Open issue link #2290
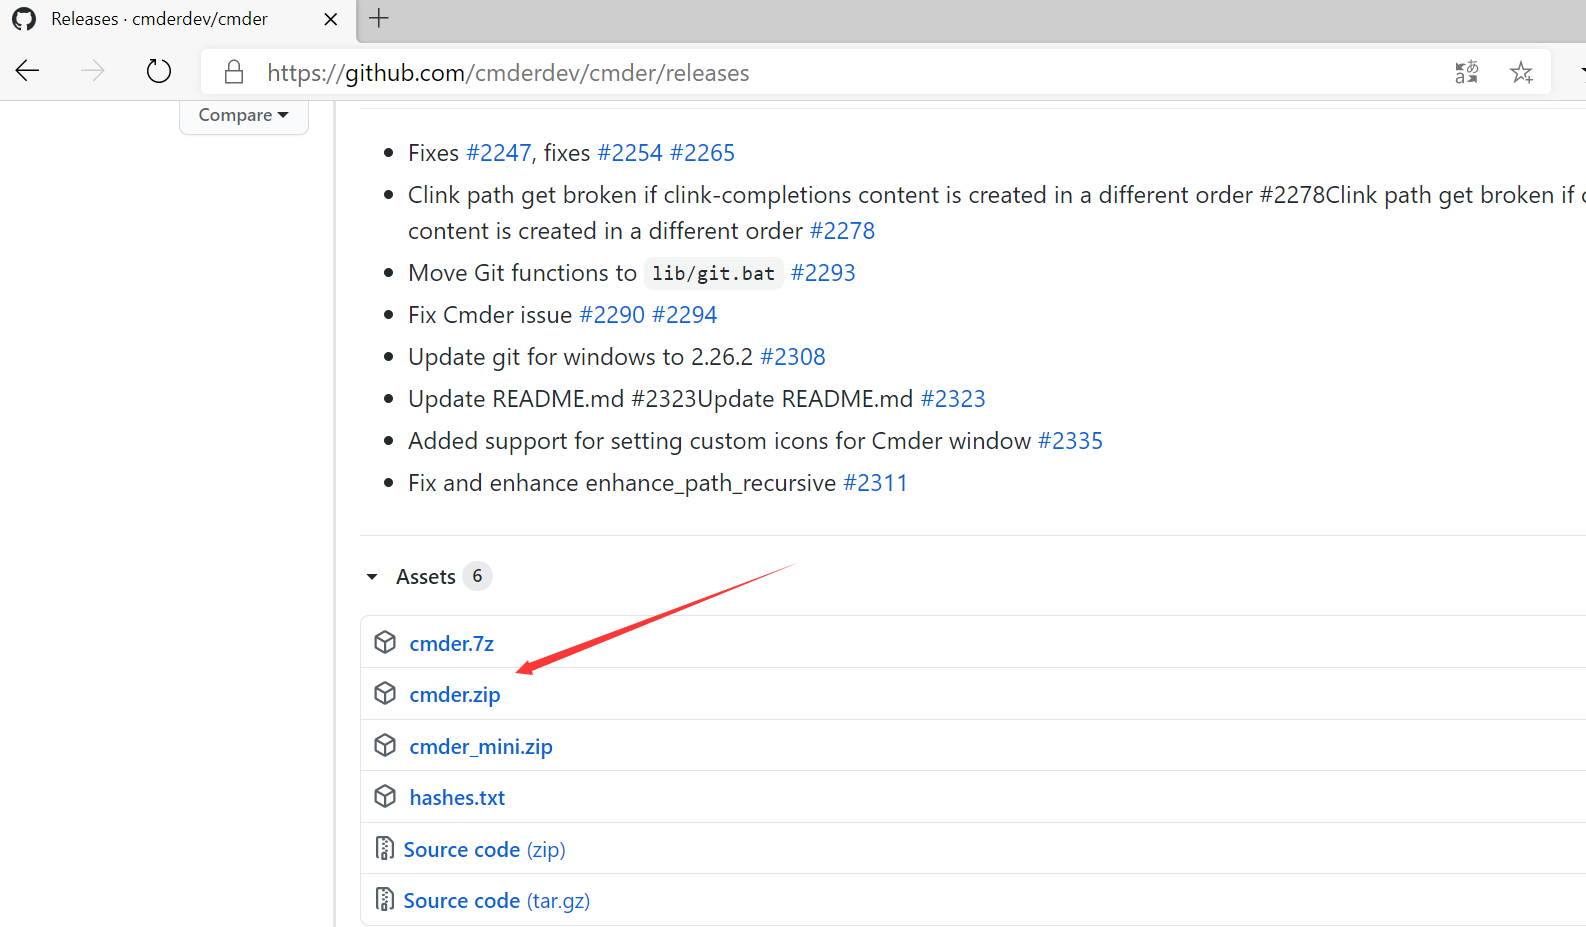Image resolution: width=1586 pixels, height=927 pixels. point(612,315)
